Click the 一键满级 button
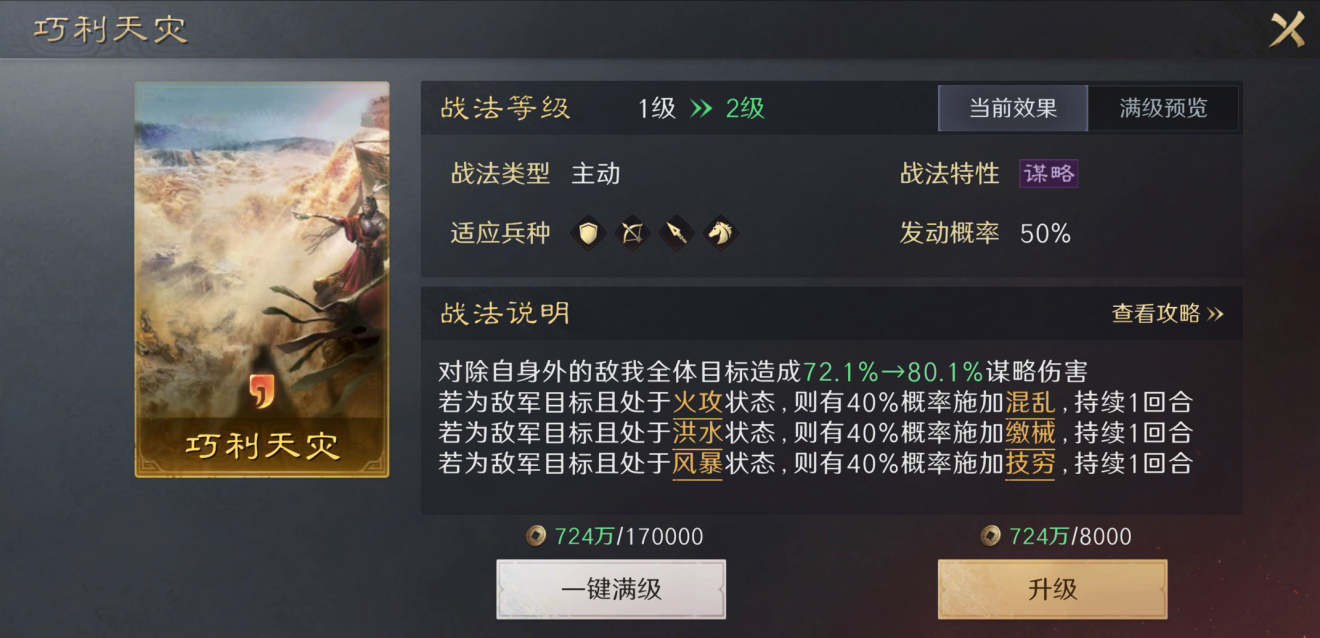Image resolution: width=1320 pixels, height=638 pixels. (611, 589)
